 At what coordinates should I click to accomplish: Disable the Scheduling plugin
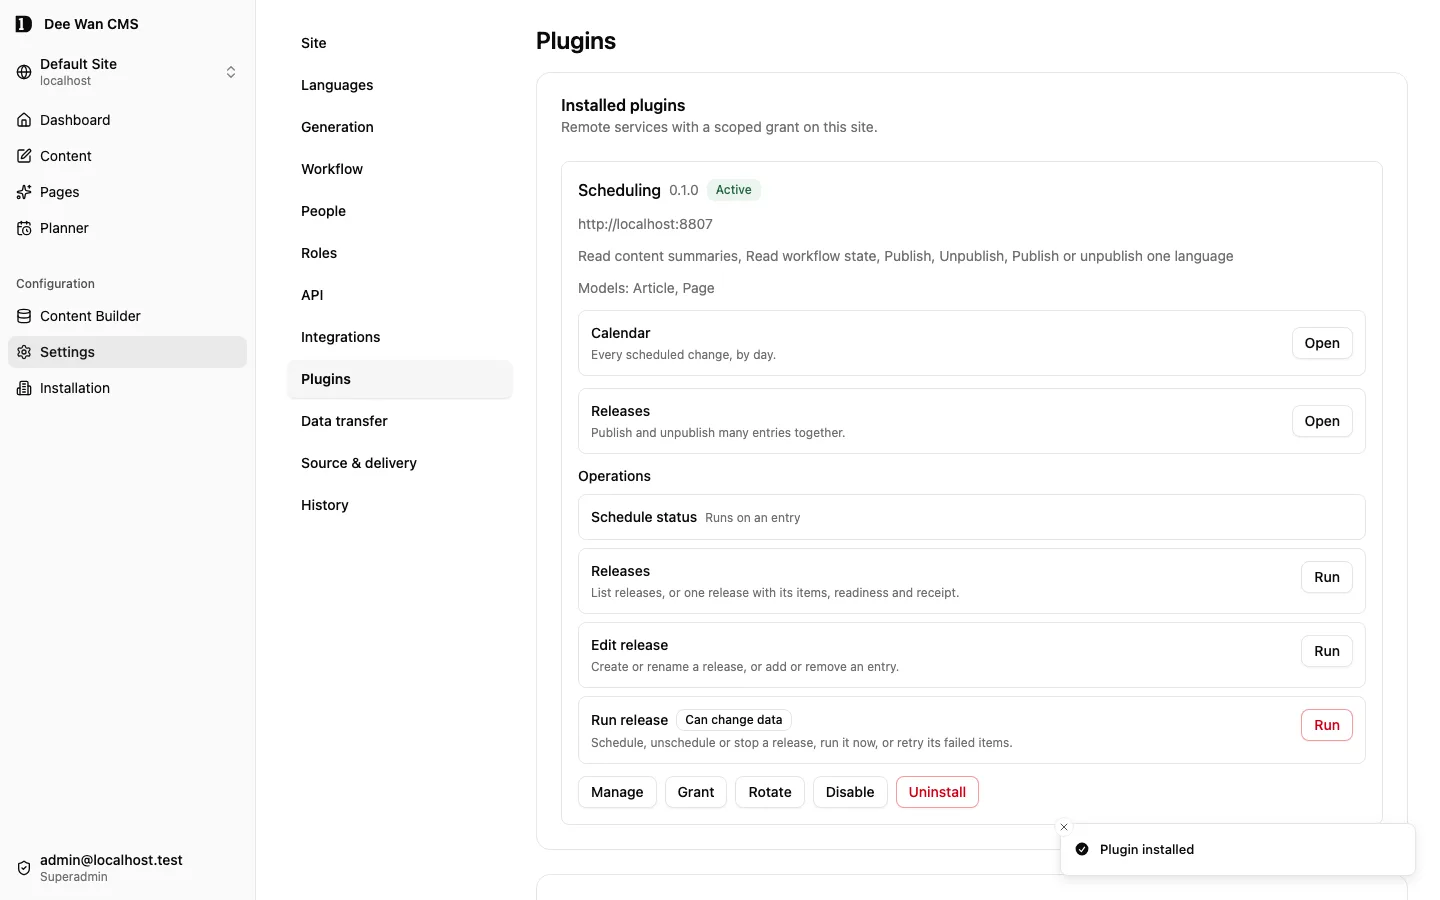pyautogui.click(x=850, y=792)
